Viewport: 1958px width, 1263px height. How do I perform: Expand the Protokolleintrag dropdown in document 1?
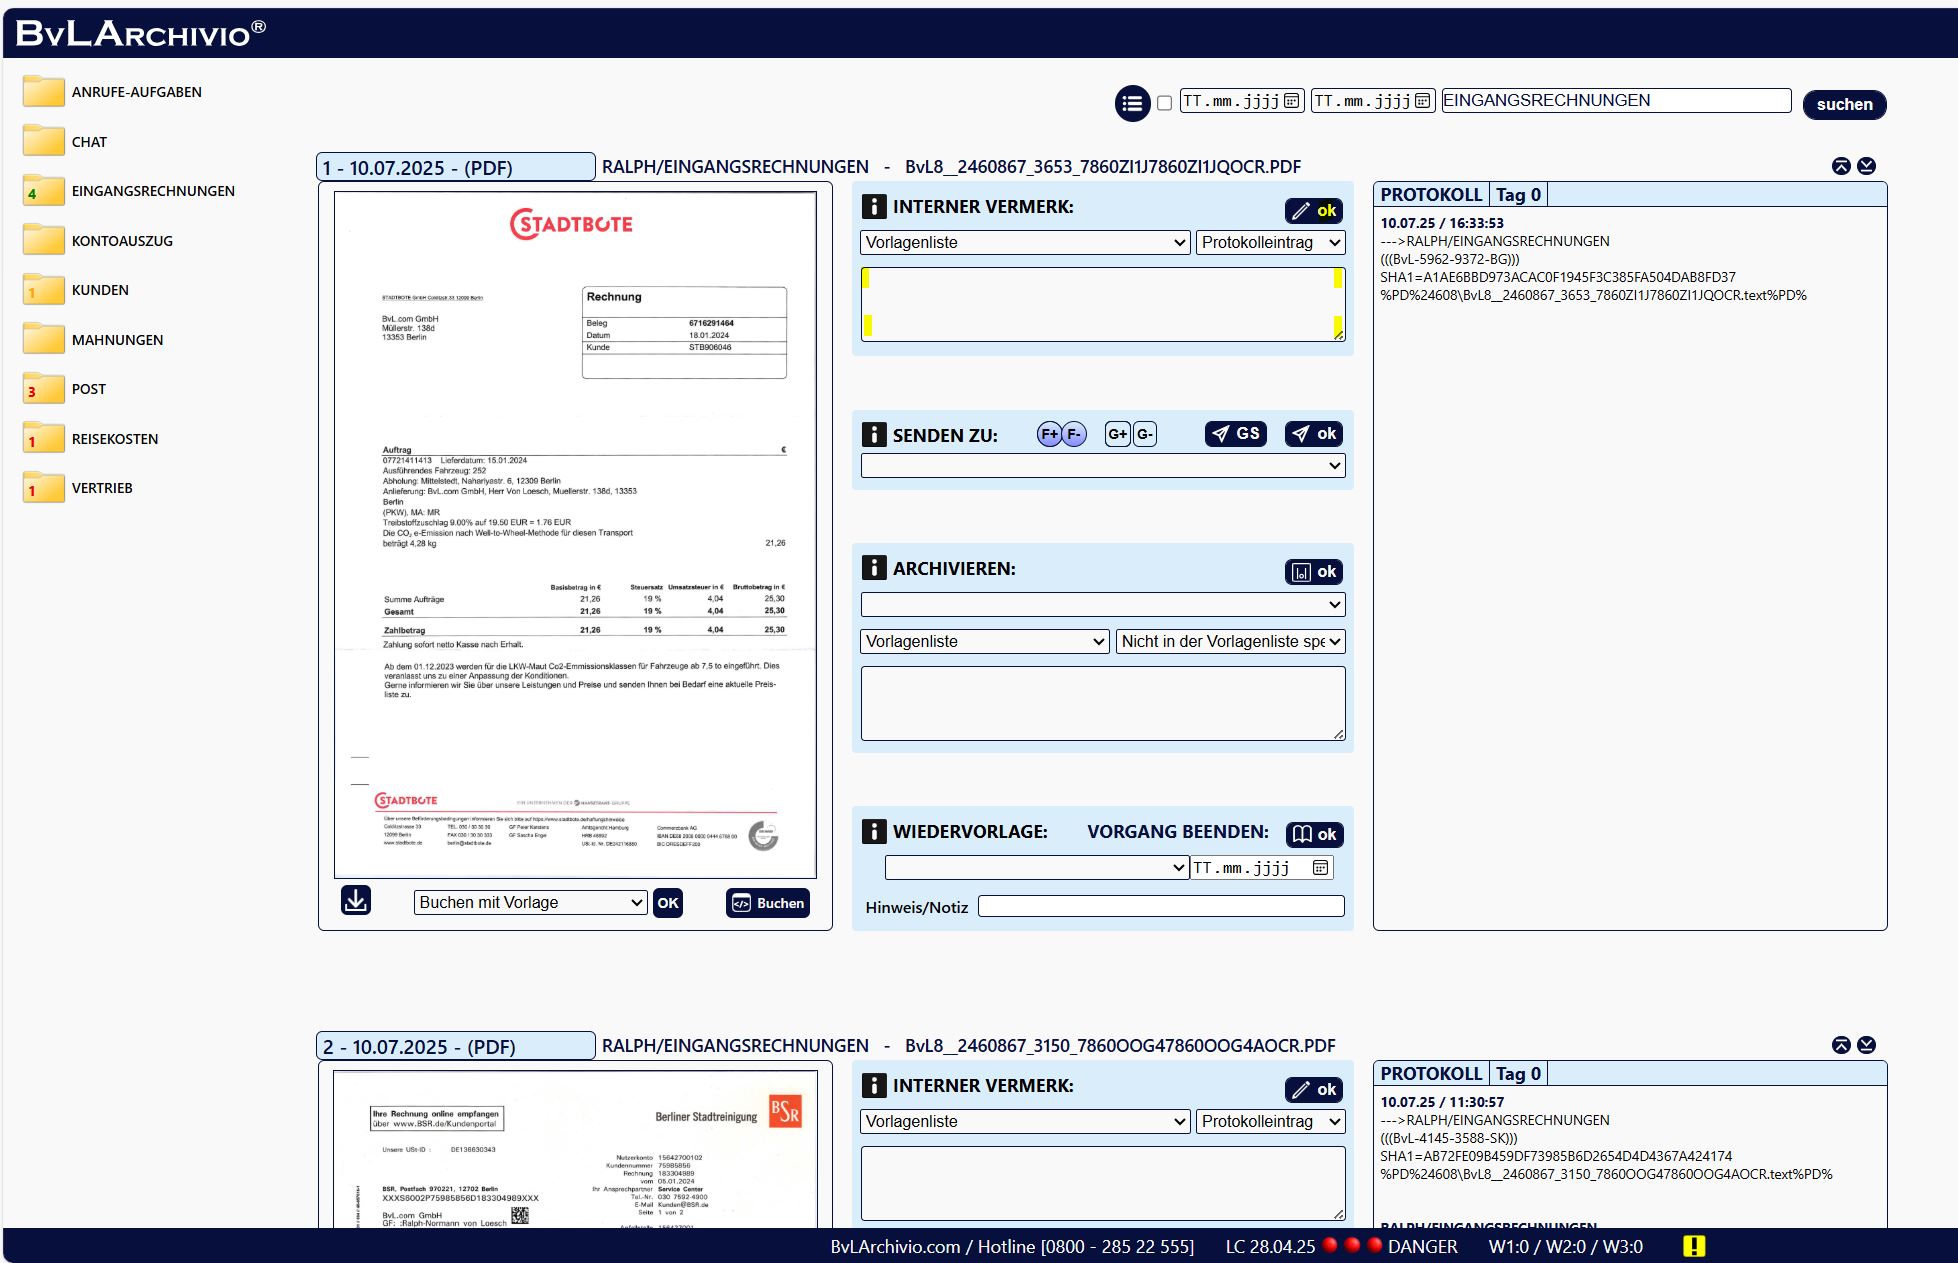(1270, 243)
